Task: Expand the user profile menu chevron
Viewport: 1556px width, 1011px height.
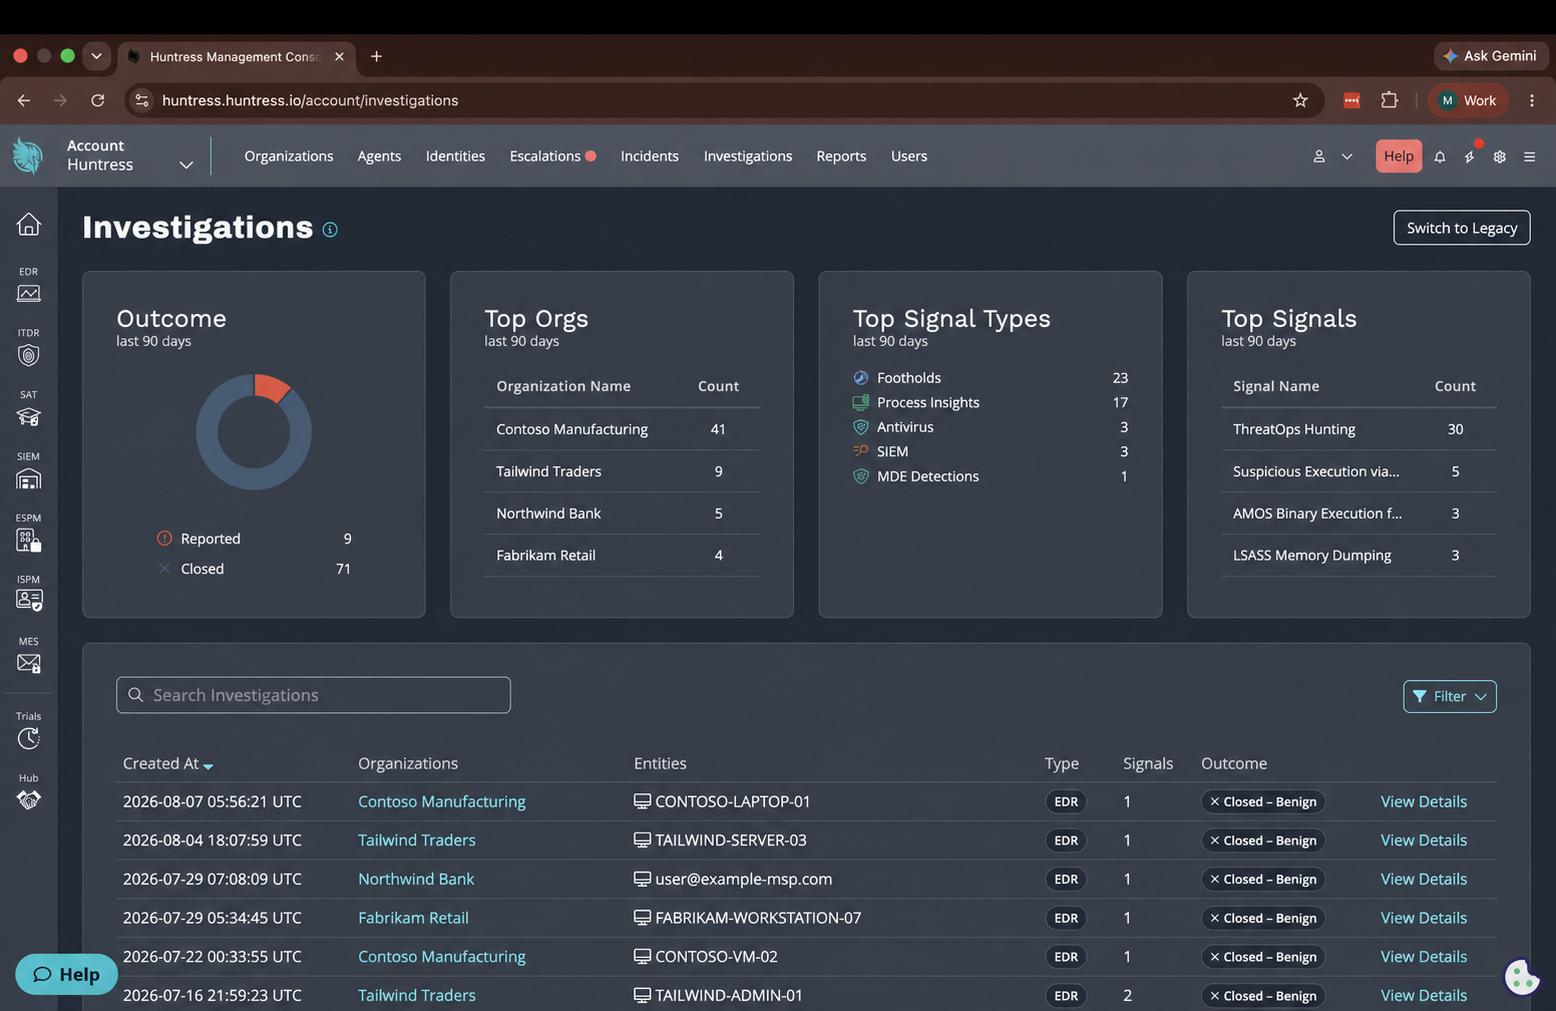Action: tap(1347, 156)
